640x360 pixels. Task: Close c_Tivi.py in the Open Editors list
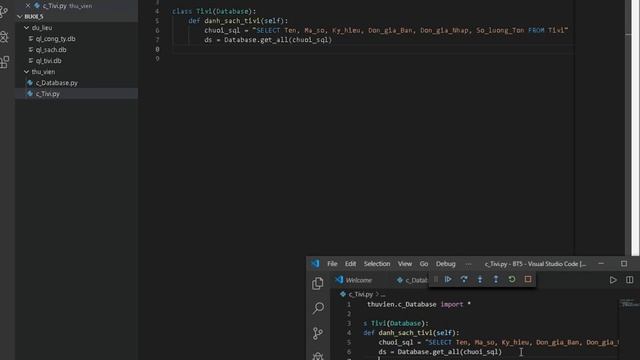click(x=28, y=6)
